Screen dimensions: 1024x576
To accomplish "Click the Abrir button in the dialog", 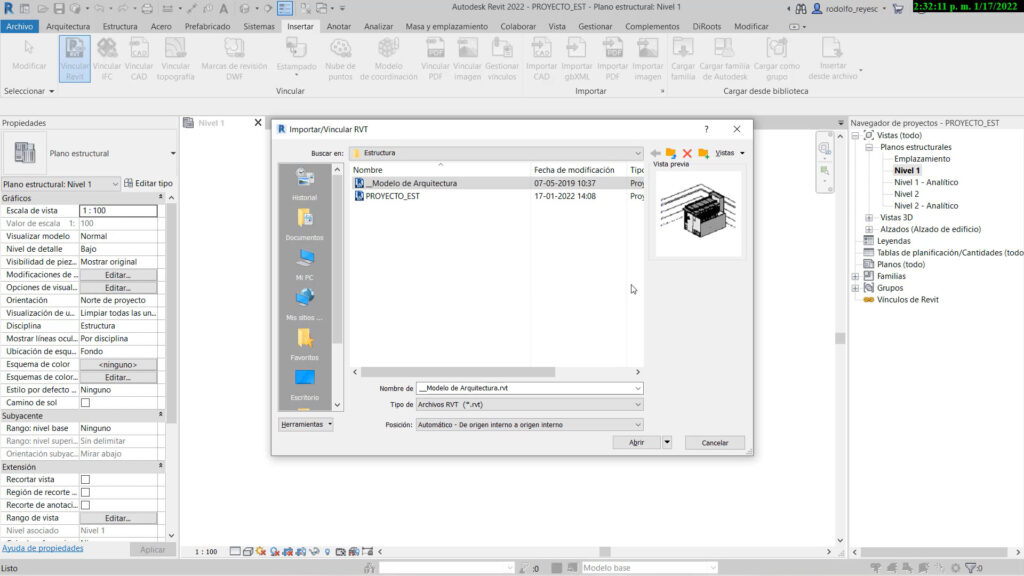I will (x=636, y=442).
